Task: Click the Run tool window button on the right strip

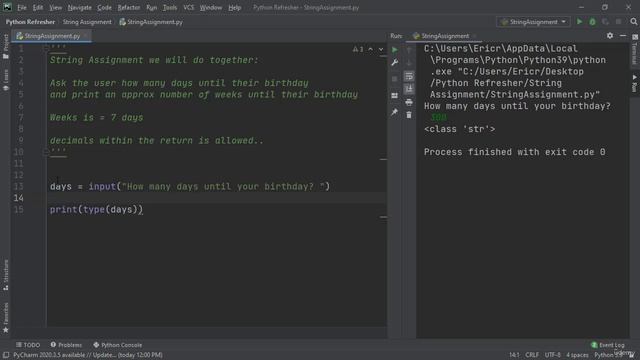Action: point(635,83)
